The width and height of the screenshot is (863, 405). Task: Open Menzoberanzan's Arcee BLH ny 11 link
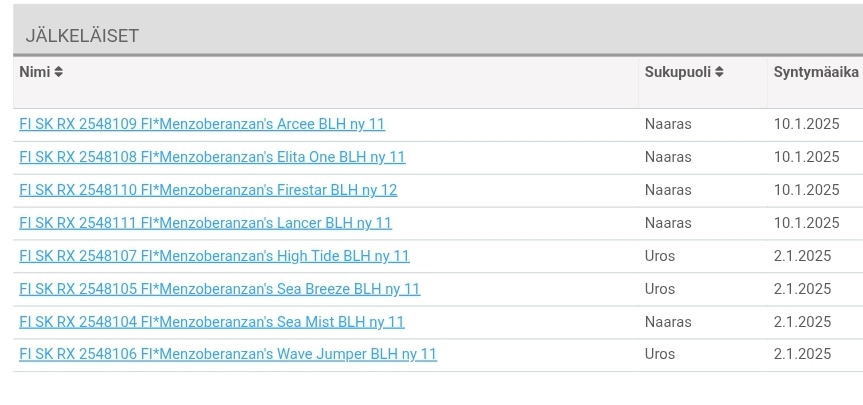(x=202, y=124)
